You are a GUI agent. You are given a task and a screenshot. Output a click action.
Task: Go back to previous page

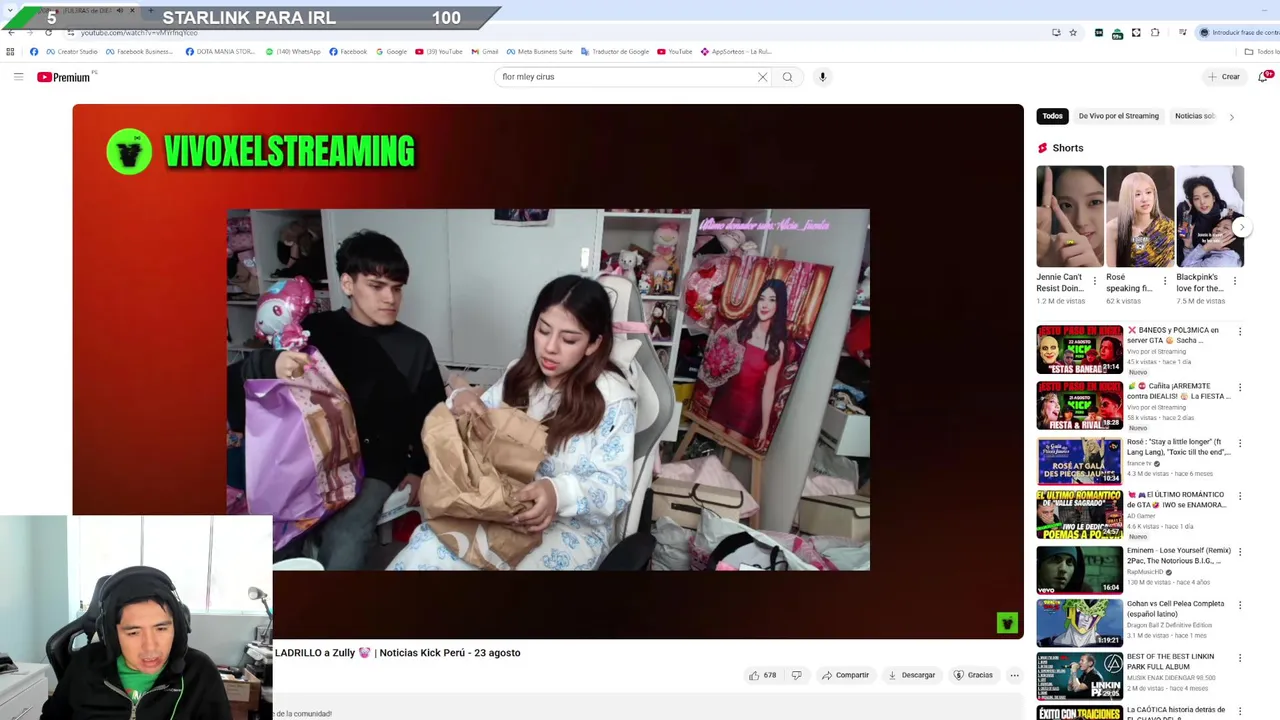click(11, 32)
